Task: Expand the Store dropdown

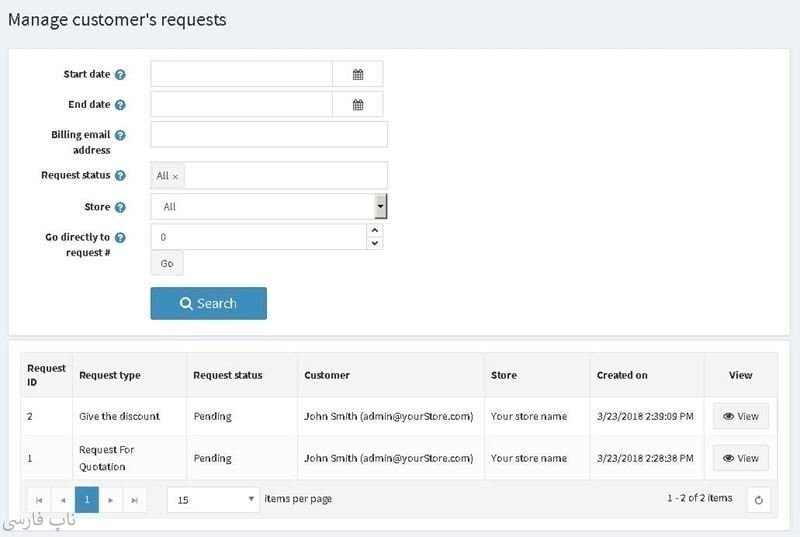Action: 380,206
